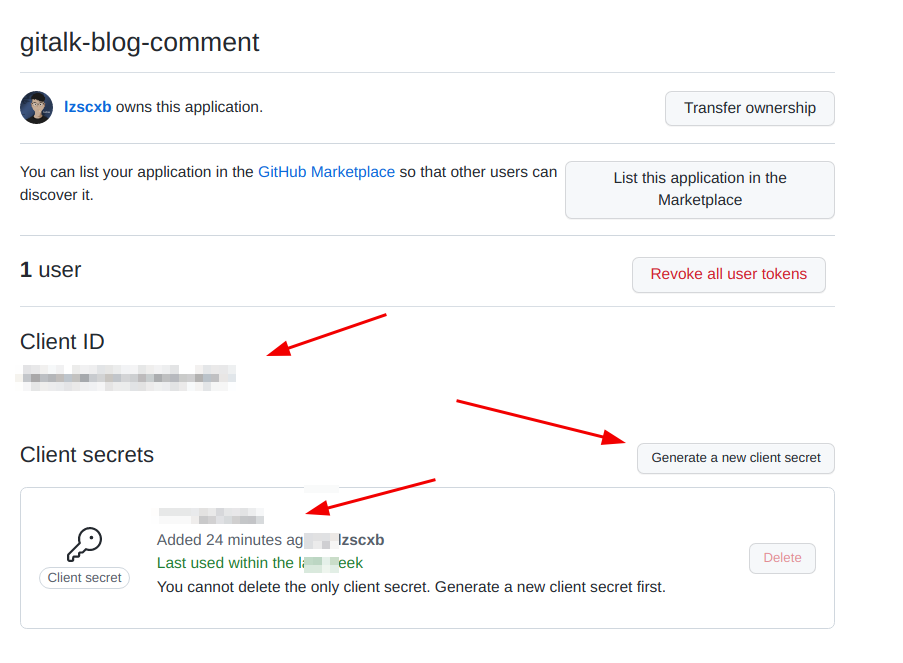Click lzscxb in the 'Added 24 minutes ago' line
Screen dimensions: 903x663
click(362, 540)
